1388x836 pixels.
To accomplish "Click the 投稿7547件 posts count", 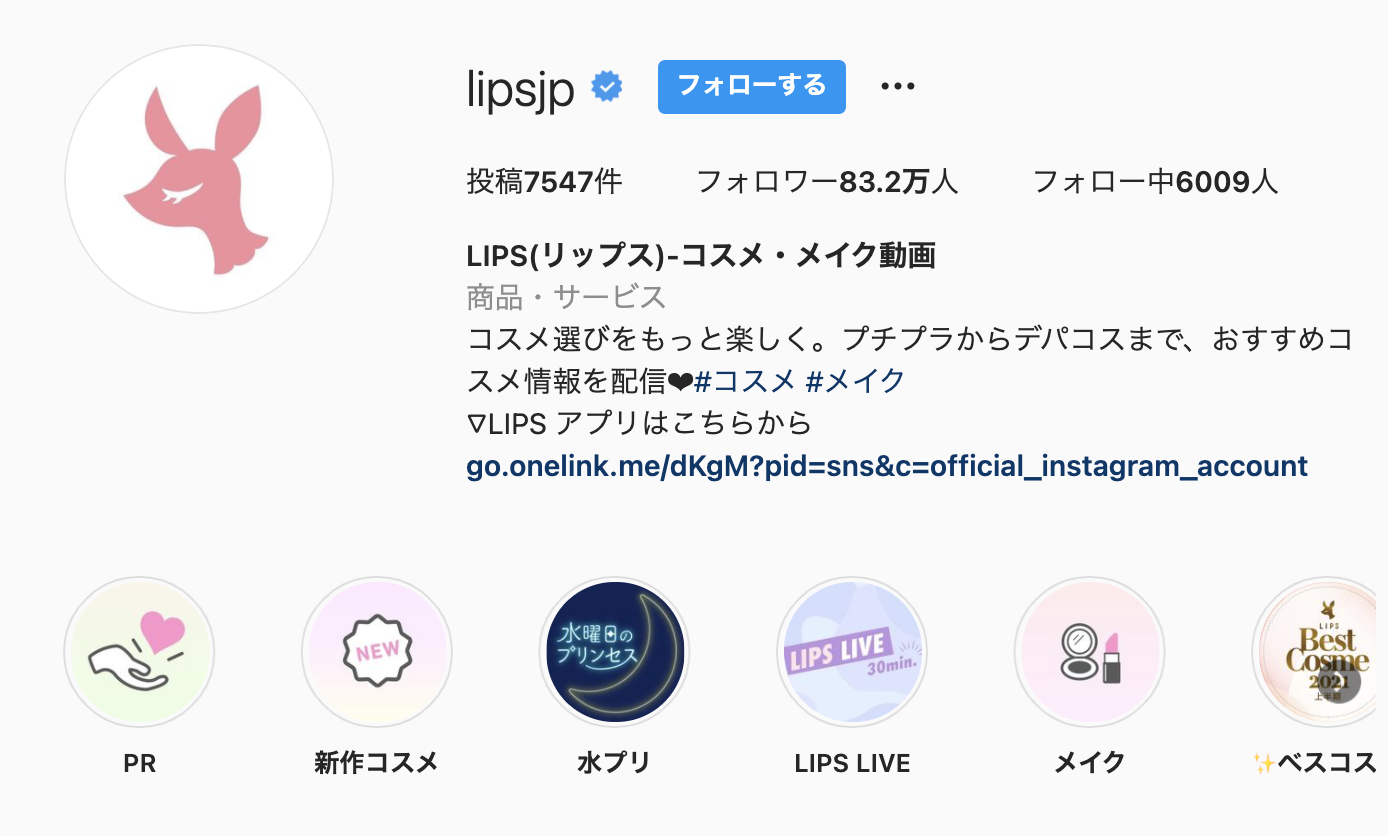I will [x=545, y=182].
